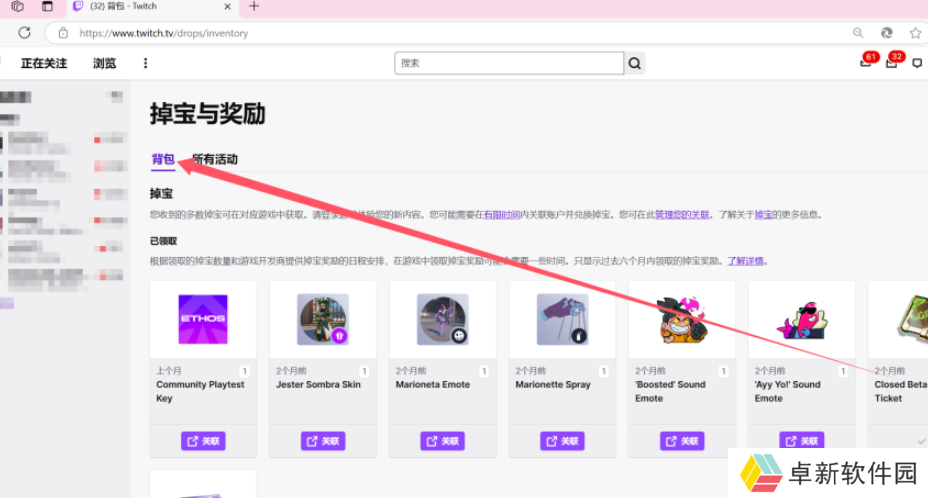Image resolution: width=928 pixels, height=498 pixels.
Task: Click the address bar URL
Action: pos(164,33)
